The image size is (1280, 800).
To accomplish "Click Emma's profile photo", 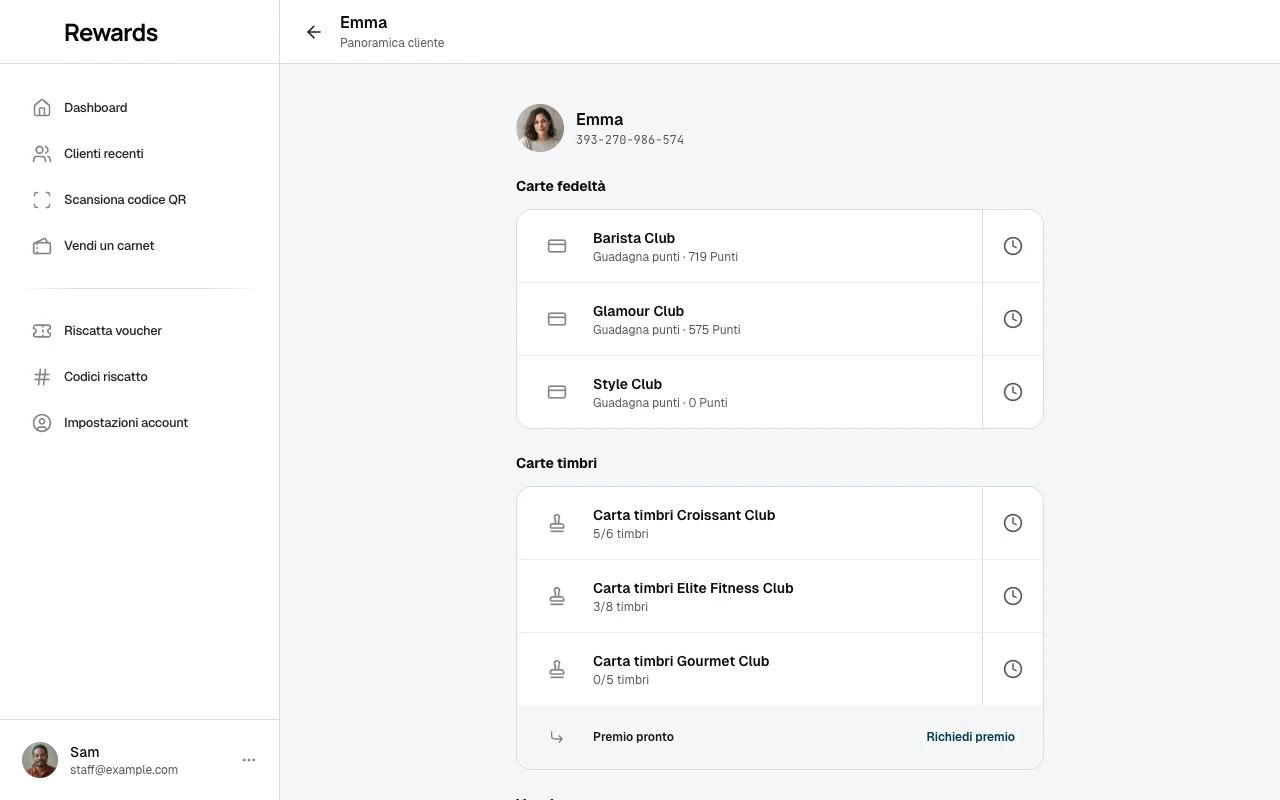I will (540, 128).
